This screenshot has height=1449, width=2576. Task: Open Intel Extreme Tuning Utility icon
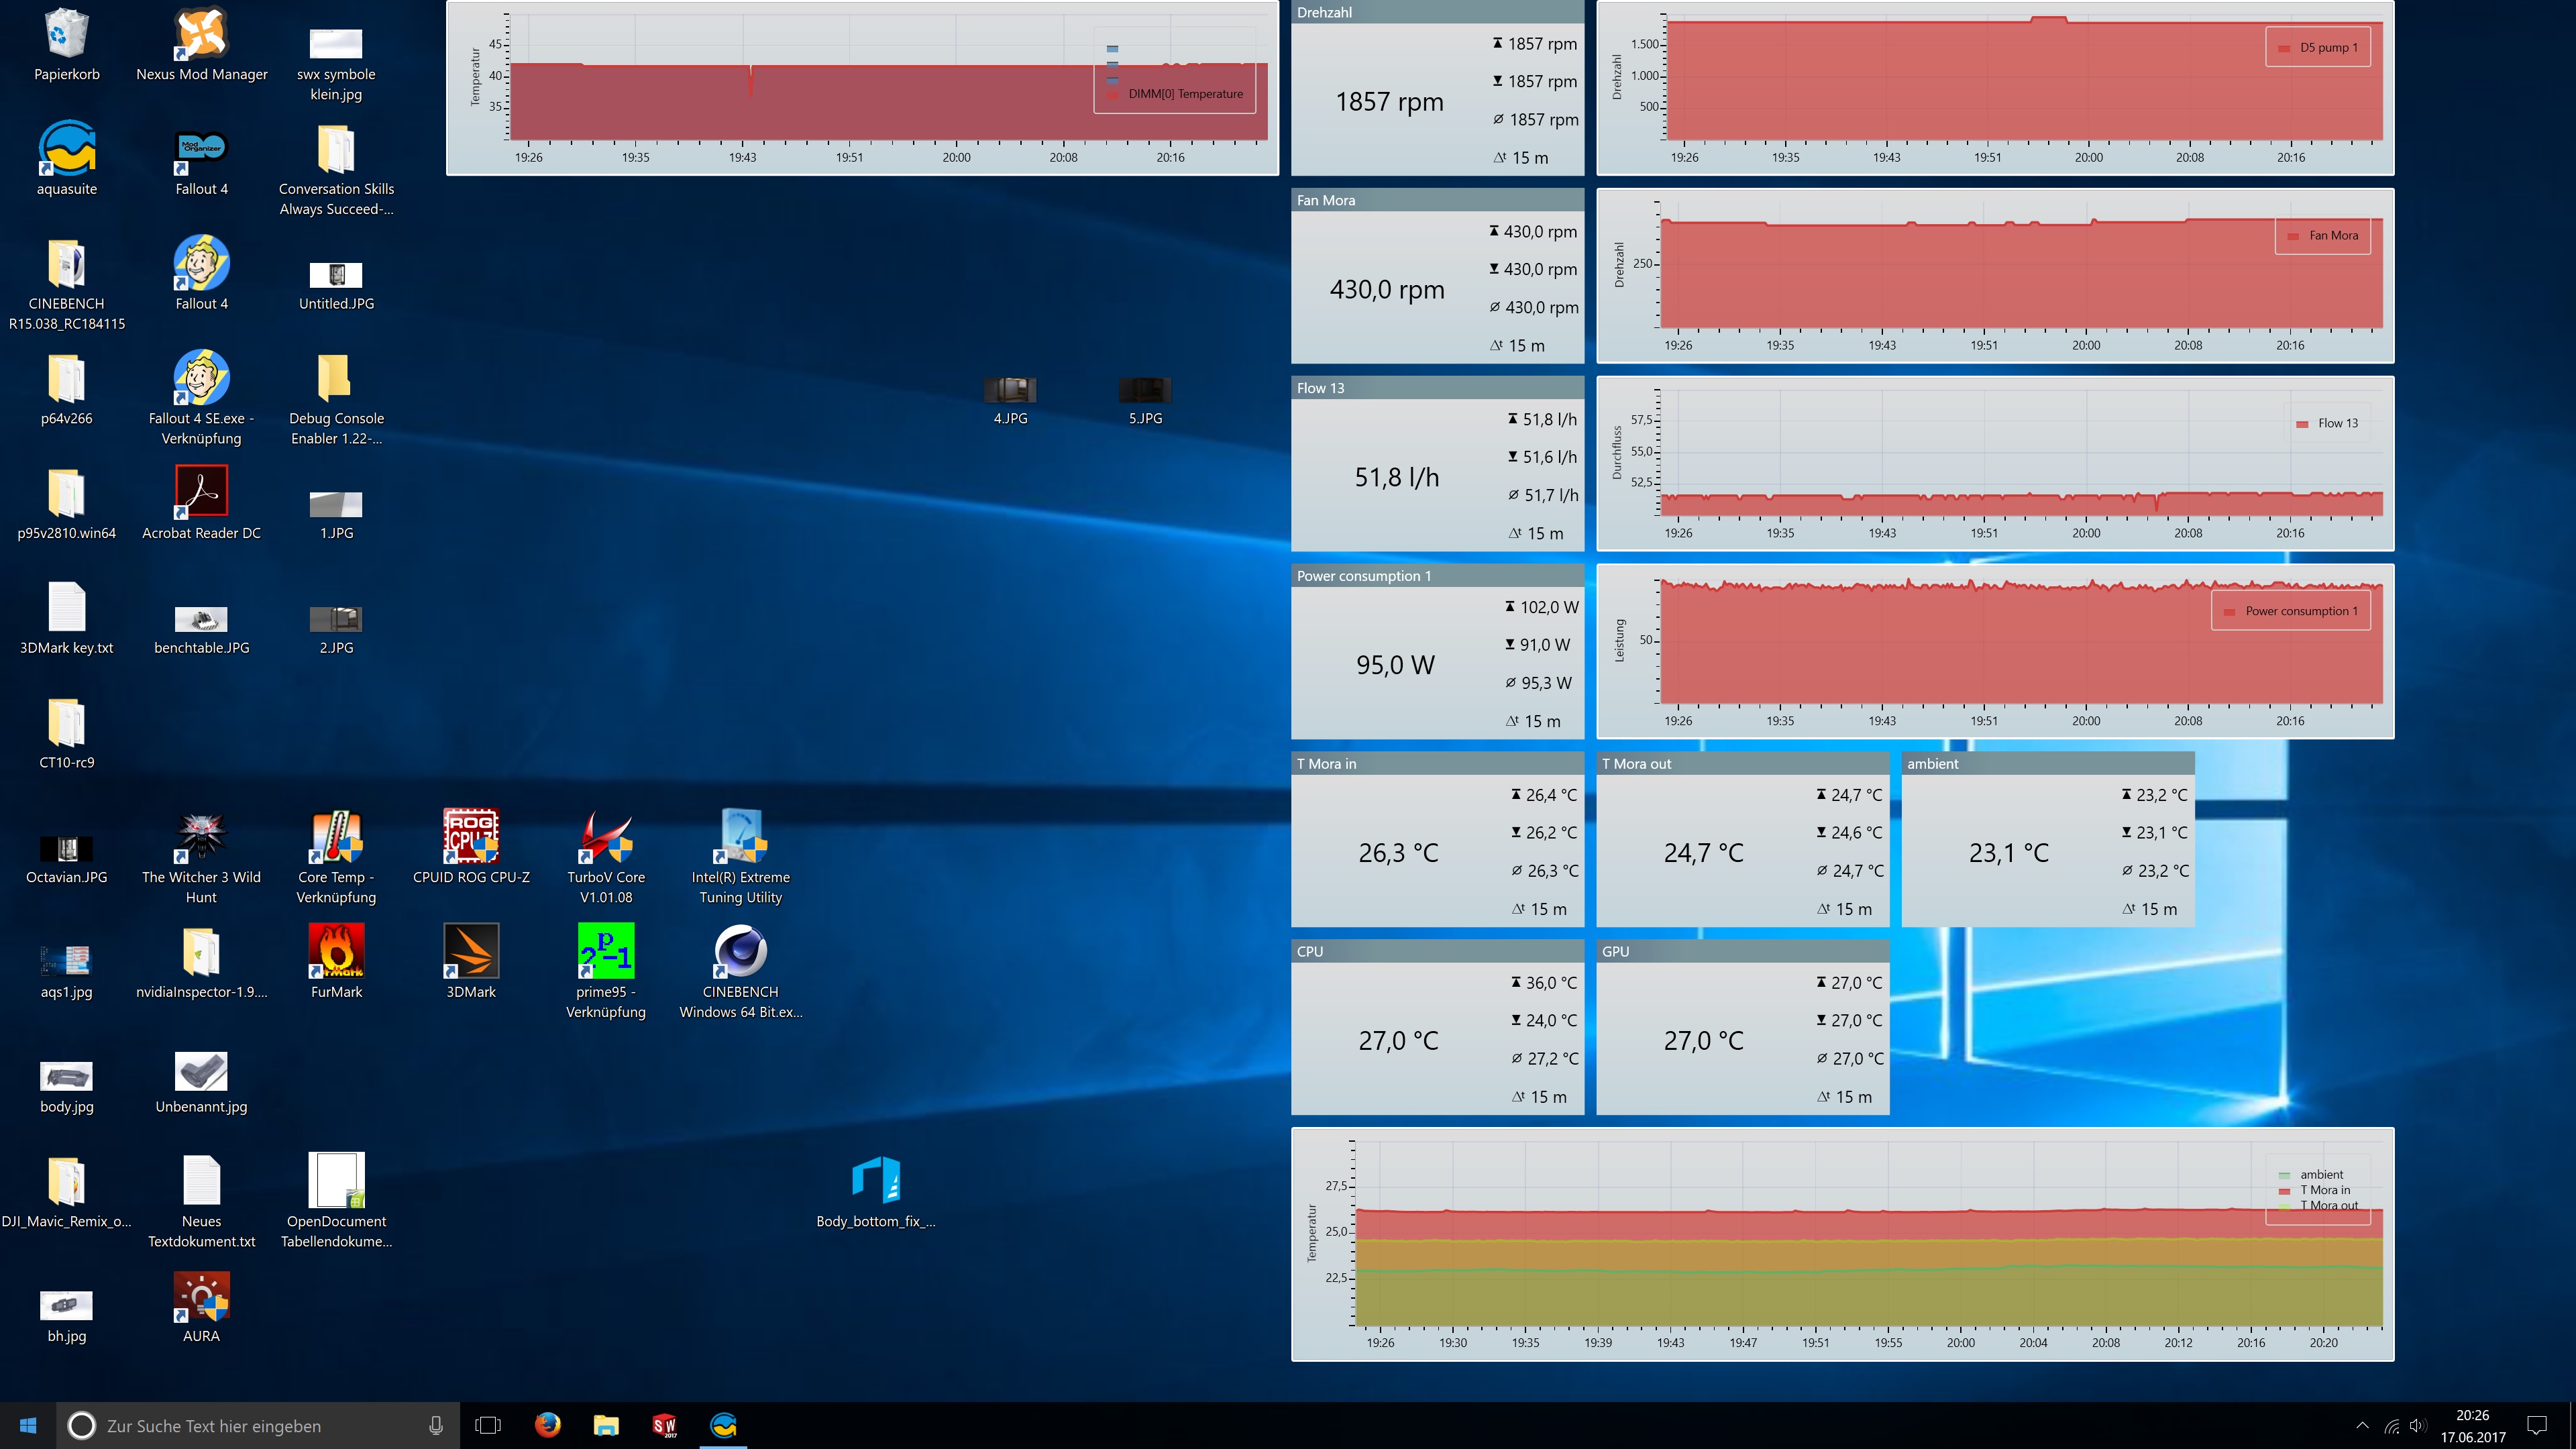click(740, 837)
